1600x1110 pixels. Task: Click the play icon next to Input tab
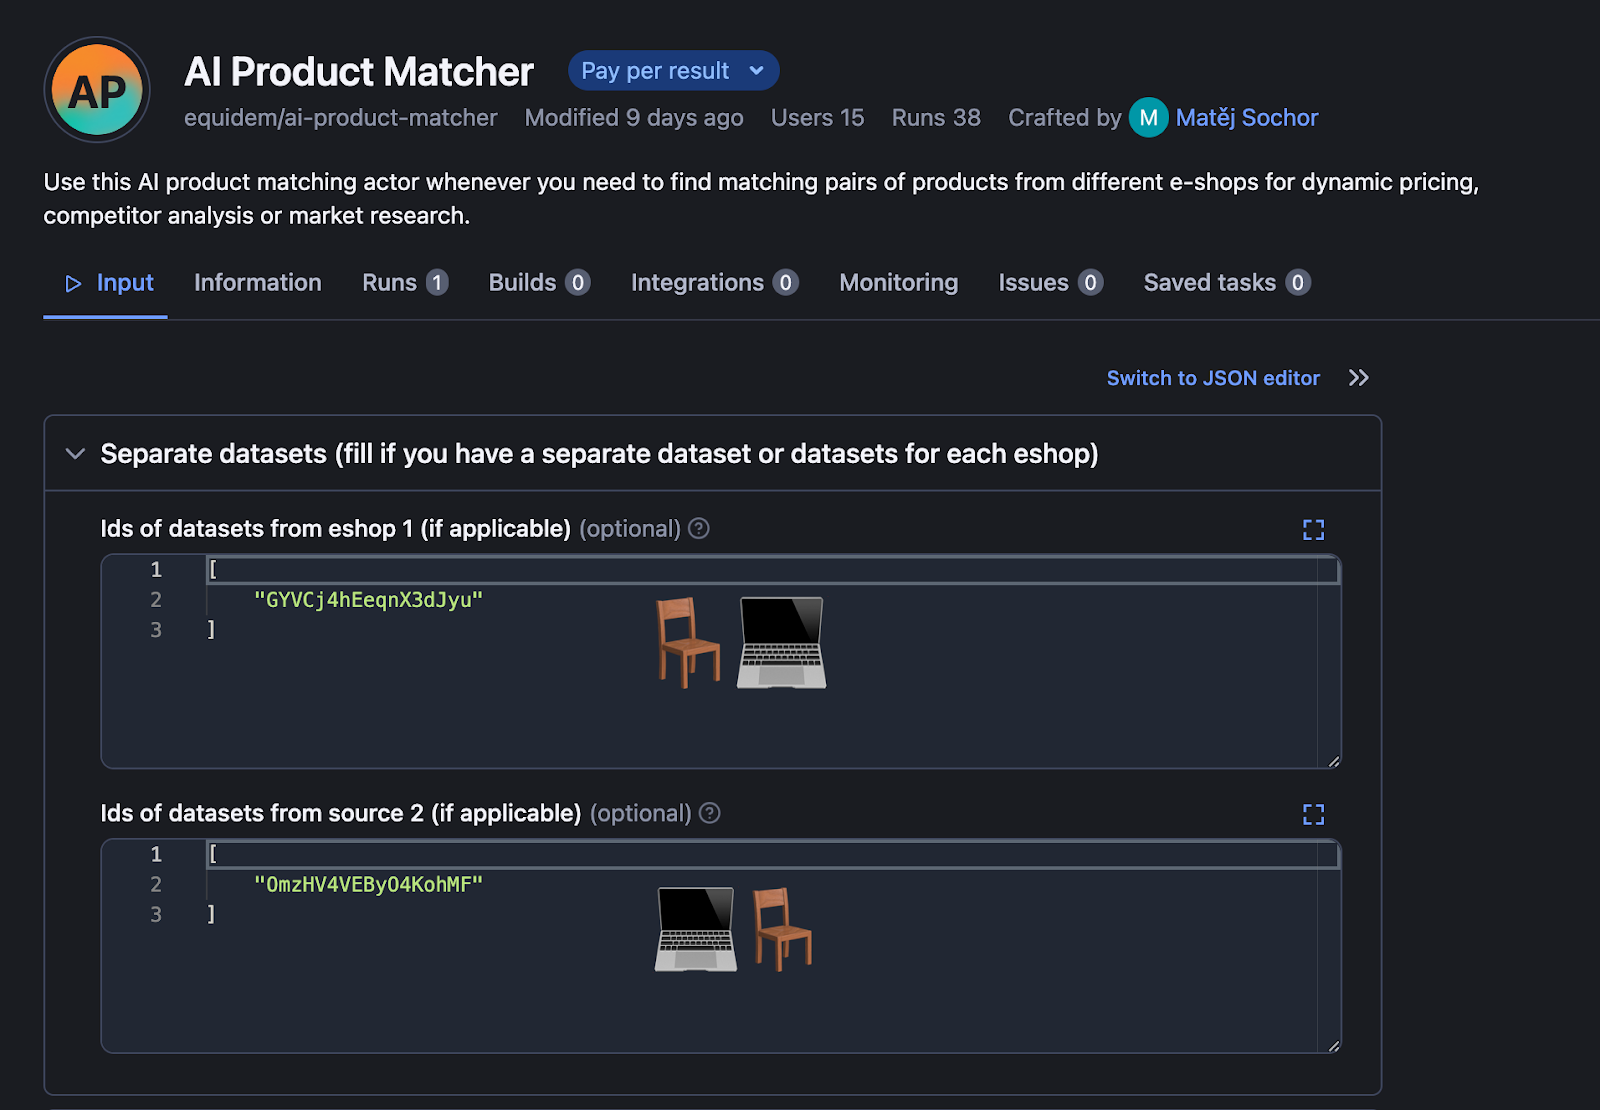coord(72,283)
